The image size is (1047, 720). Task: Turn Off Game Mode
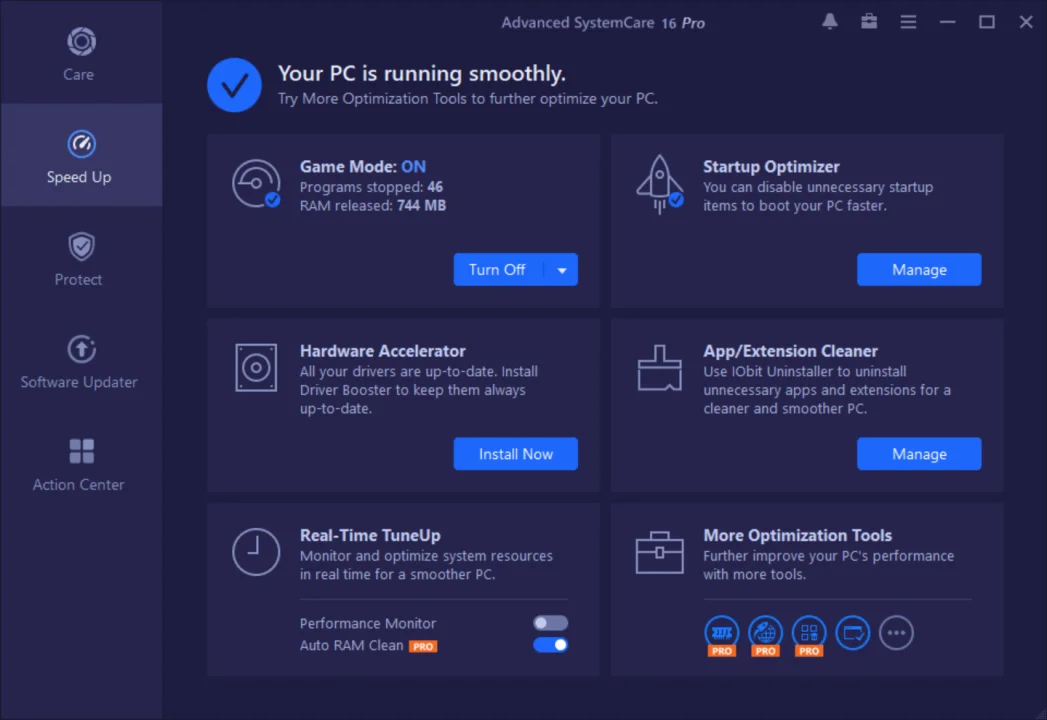tap(497, 269)
